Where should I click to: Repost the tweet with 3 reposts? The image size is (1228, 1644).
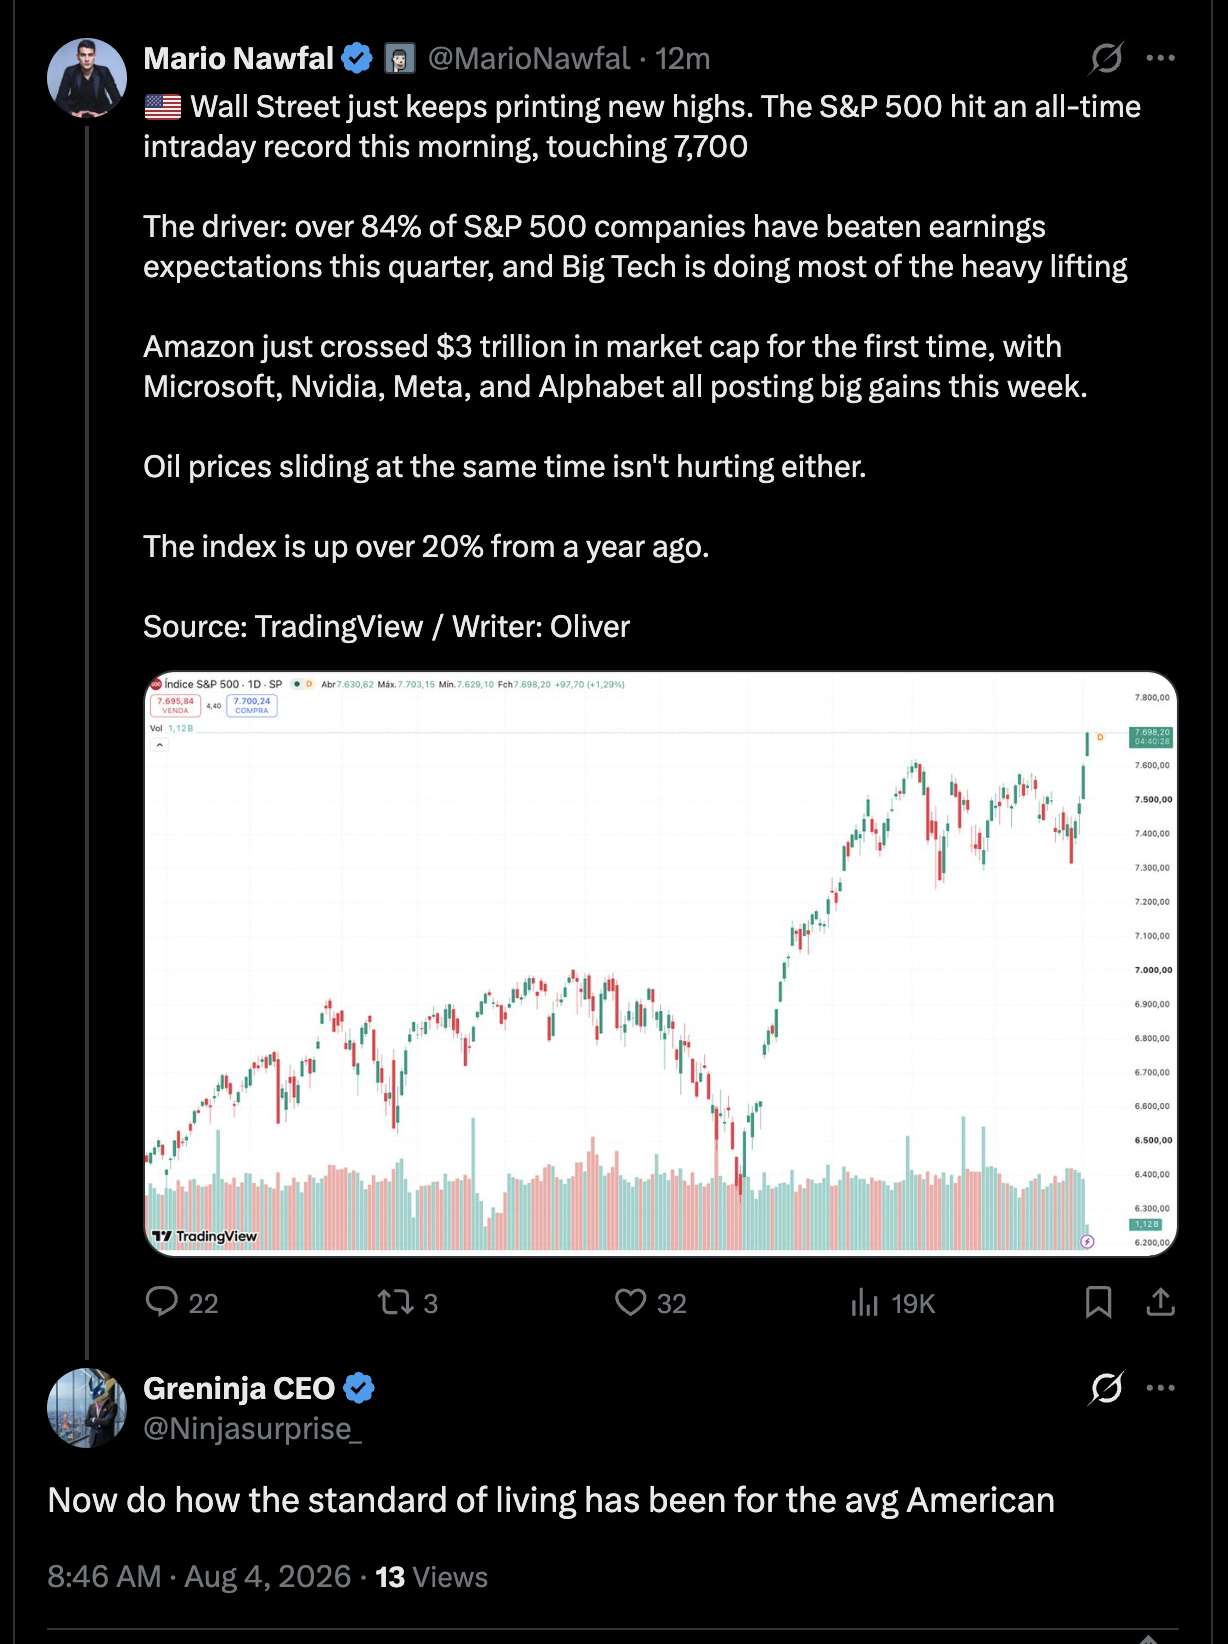coord(394,1302)
